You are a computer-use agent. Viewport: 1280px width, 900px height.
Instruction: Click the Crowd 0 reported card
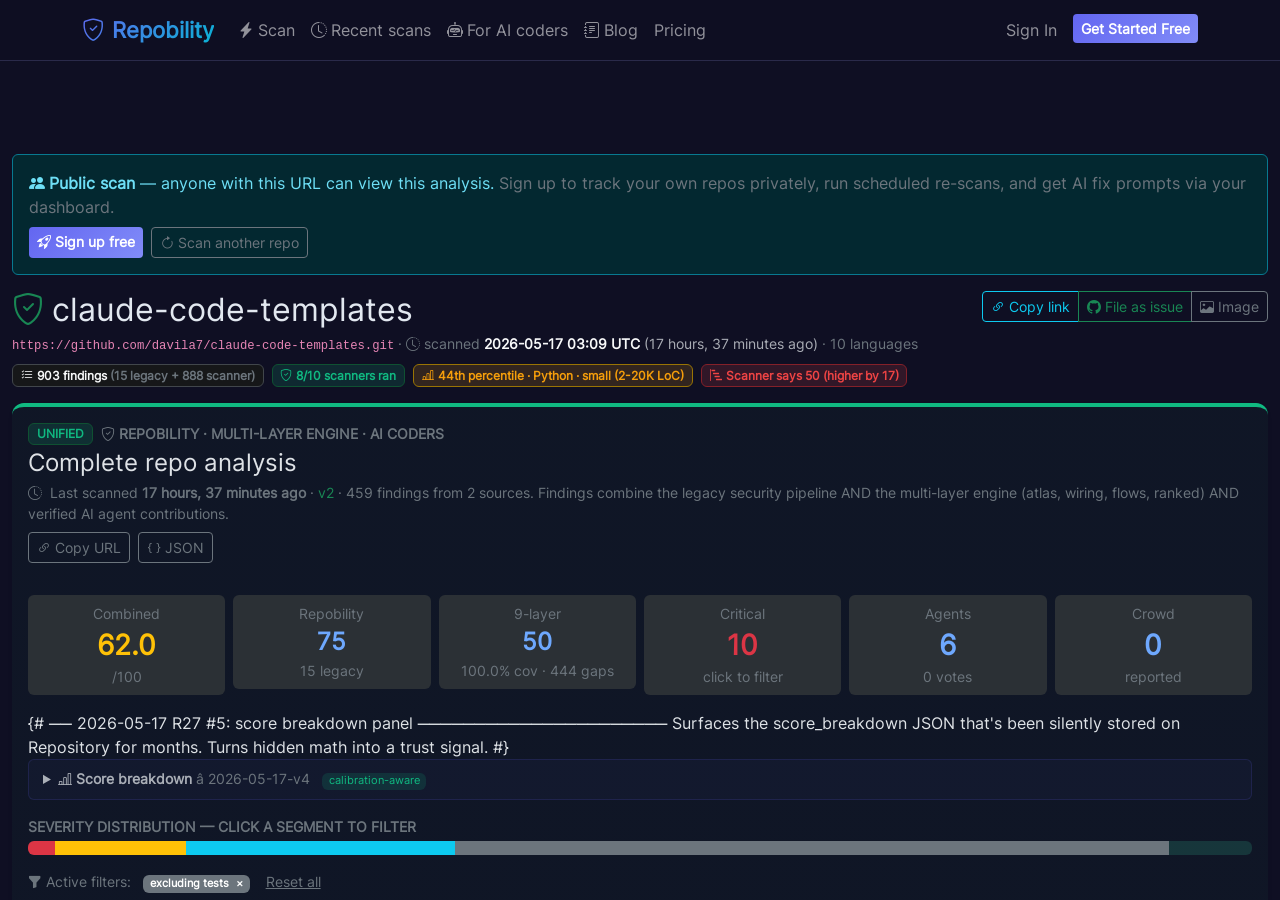[x=1153, y=645]
